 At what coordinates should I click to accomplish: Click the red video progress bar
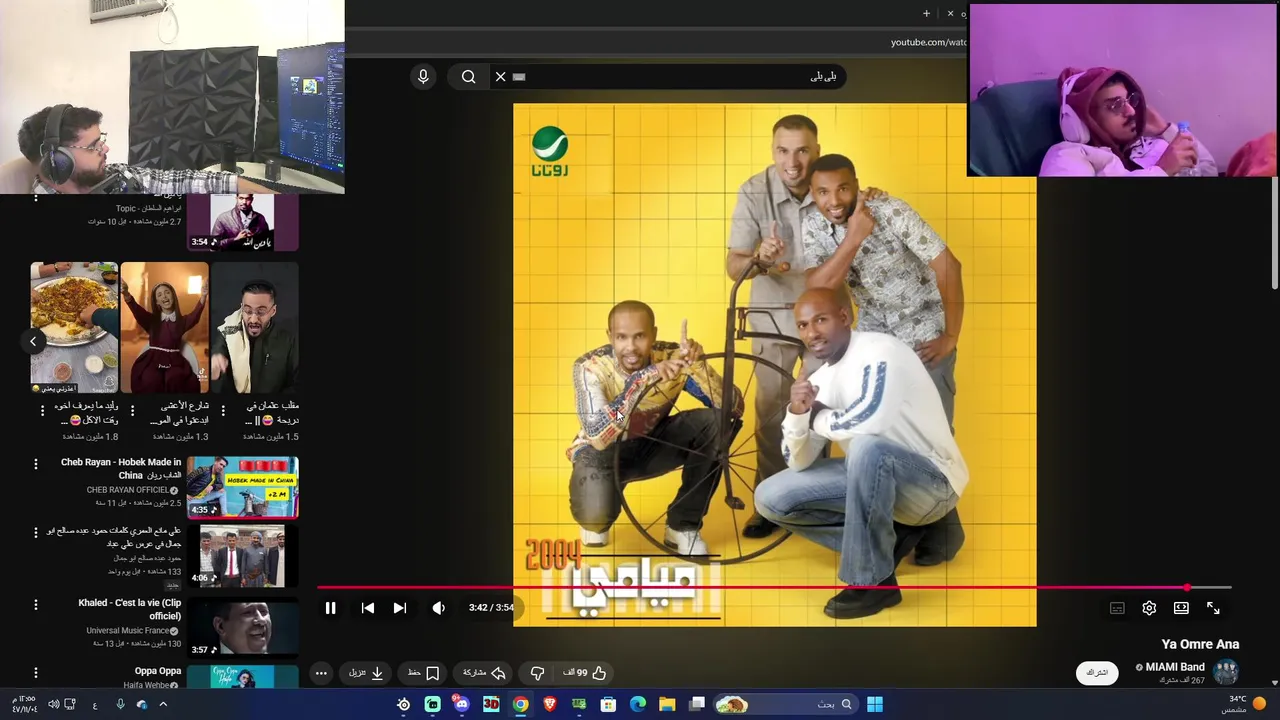pos(774,588)
